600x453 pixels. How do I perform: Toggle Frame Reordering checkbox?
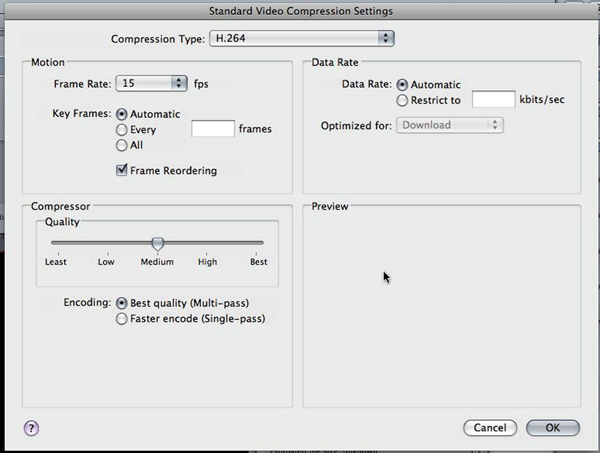click(122, 171)
